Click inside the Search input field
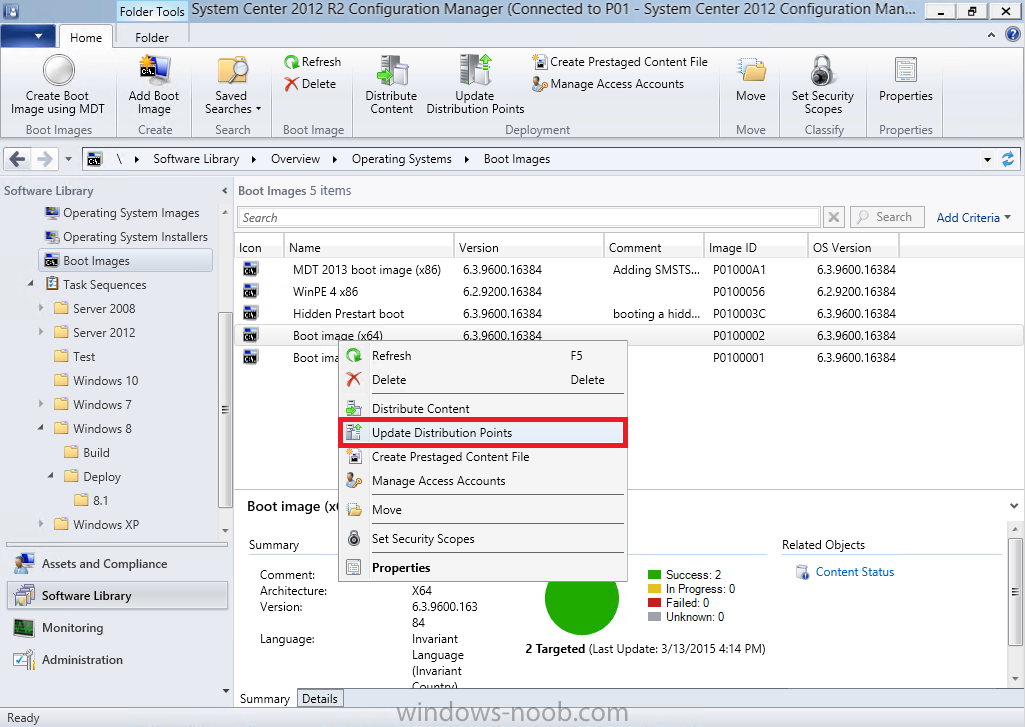 [528, 217]
